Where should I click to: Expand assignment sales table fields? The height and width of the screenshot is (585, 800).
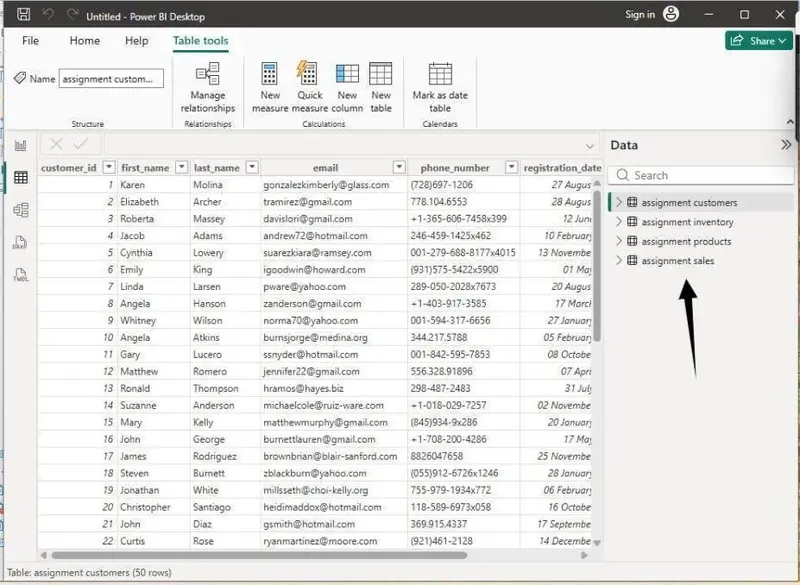tap(619, 260)
